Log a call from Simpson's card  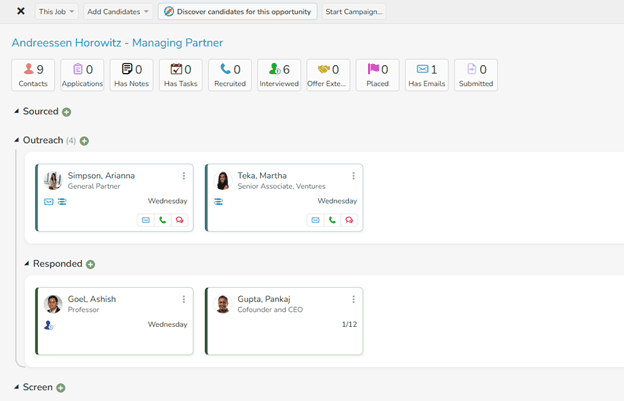(162, 220)
